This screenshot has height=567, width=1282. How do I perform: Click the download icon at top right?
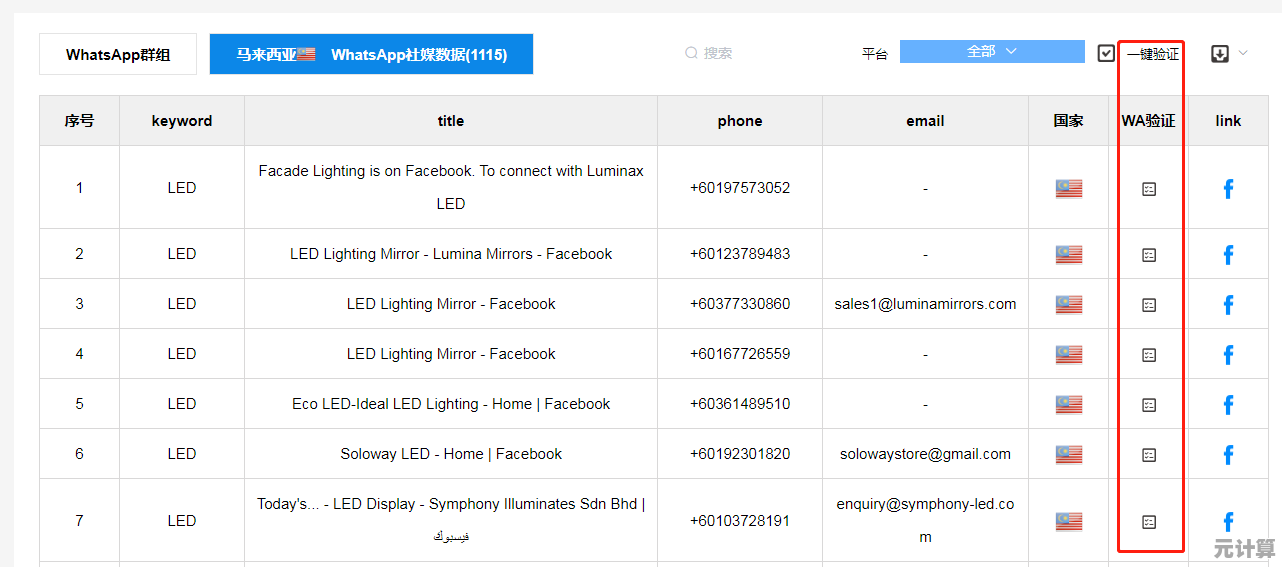[1220, 54]
